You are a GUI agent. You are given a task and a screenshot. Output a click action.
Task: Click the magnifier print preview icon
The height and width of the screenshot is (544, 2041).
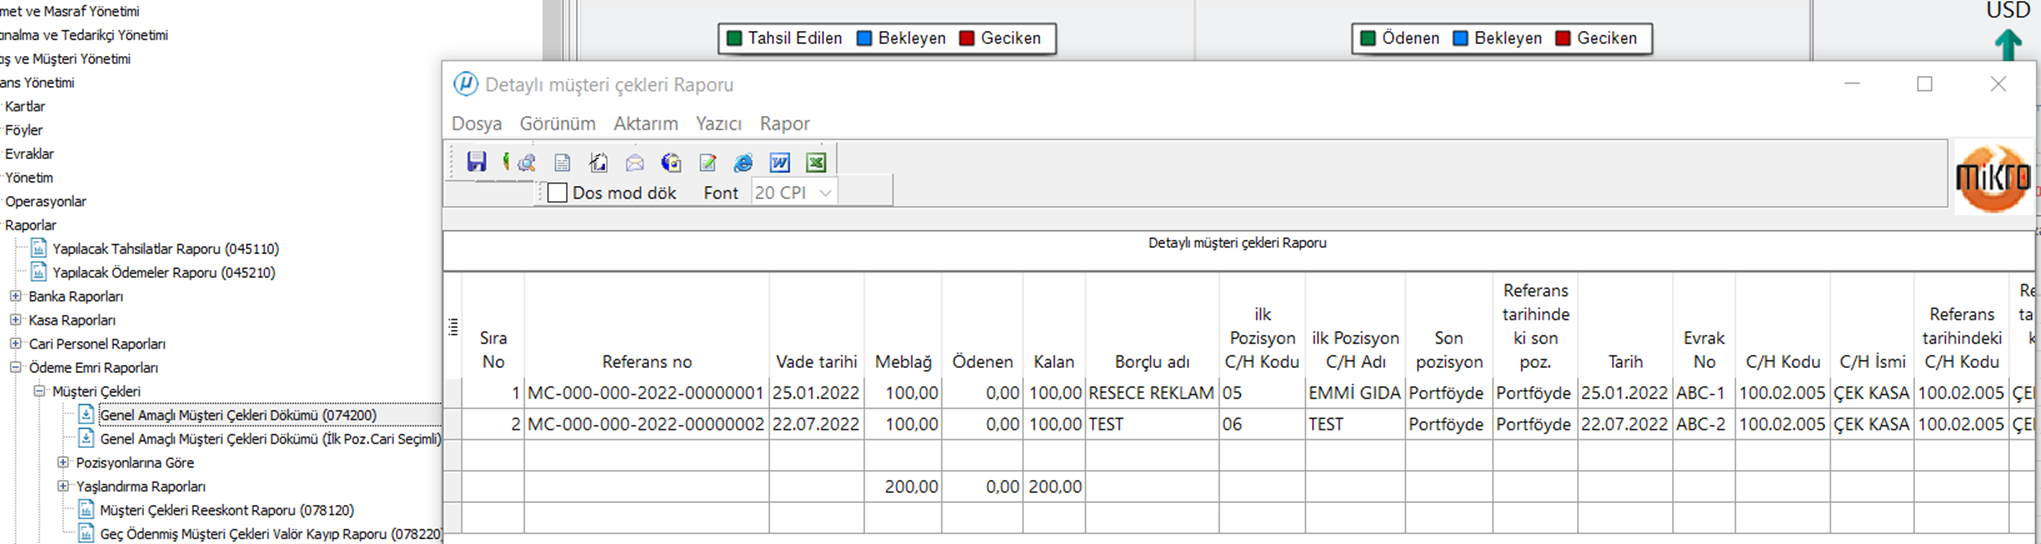coord(526,163)
